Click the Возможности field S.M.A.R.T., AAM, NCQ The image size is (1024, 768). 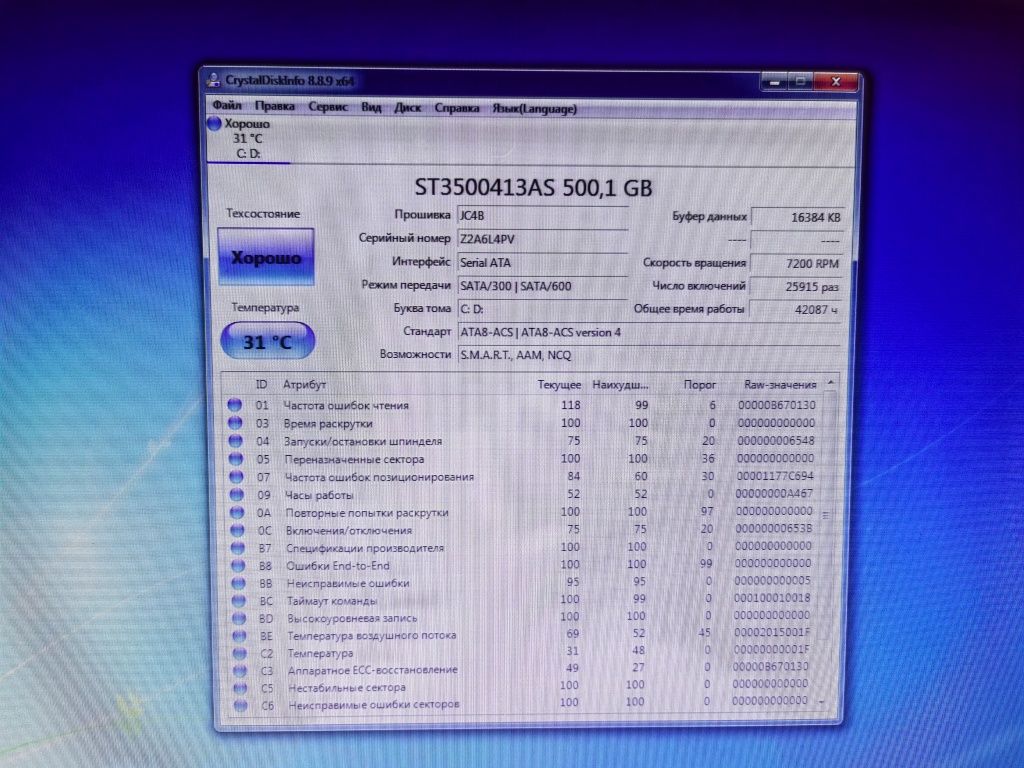click(x=649, y=355)
